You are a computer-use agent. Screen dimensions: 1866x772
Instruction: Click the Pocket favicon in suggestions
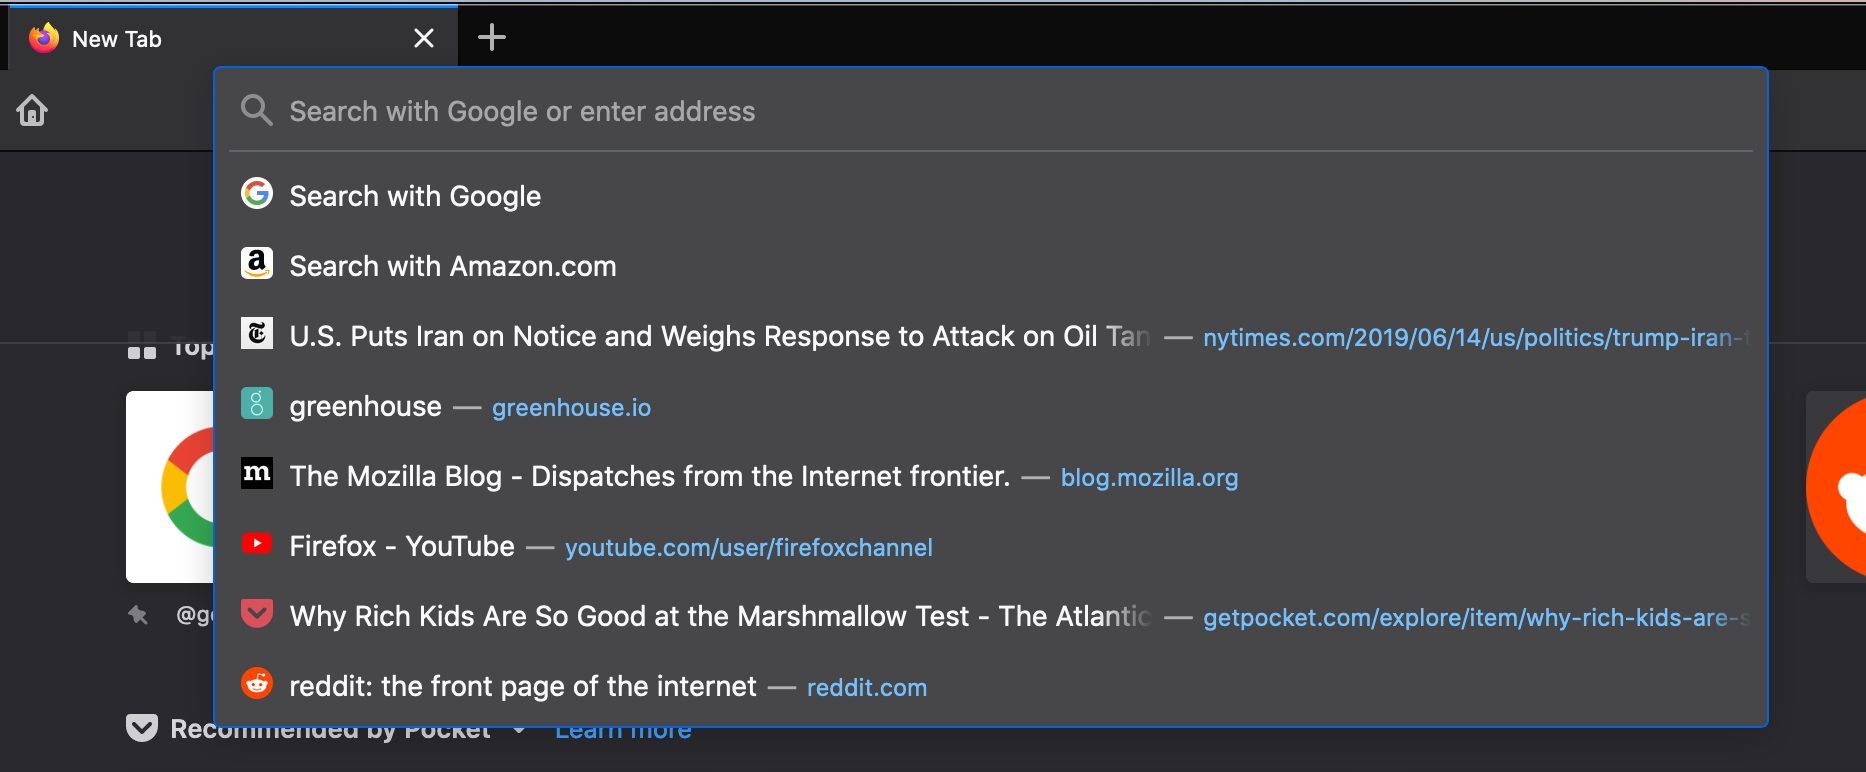click(257, 614)
